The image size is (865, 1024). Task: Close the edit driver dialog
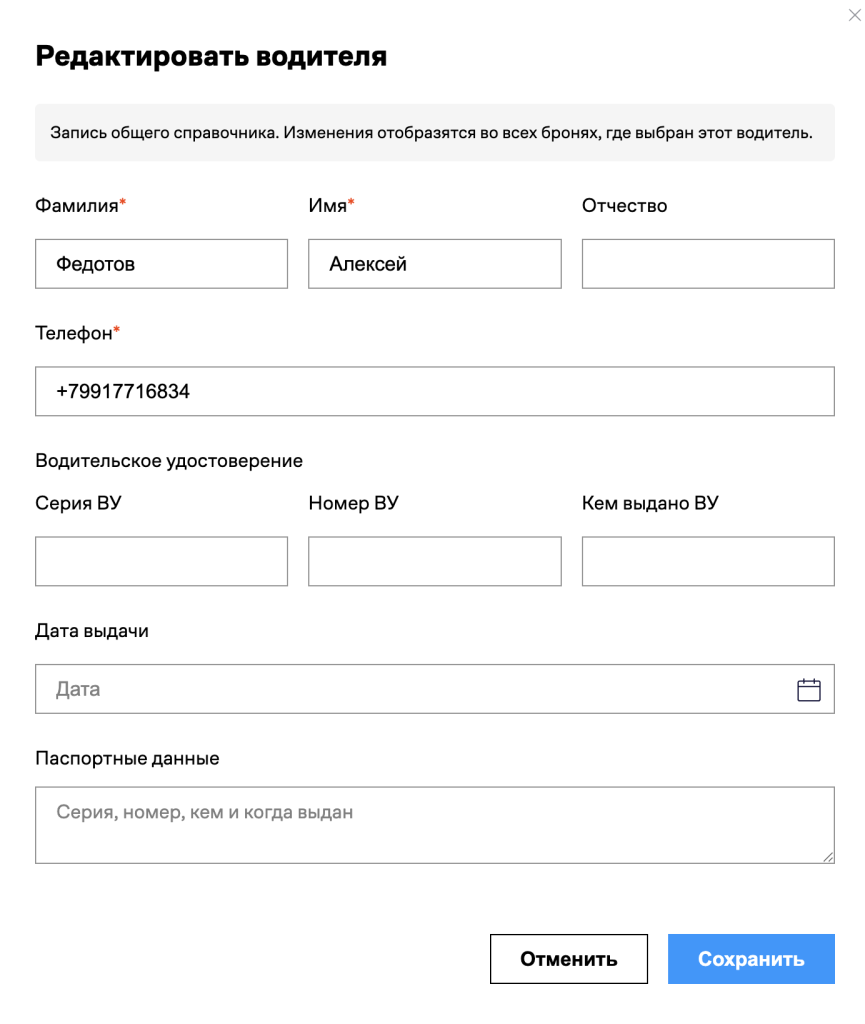[855, 15]
